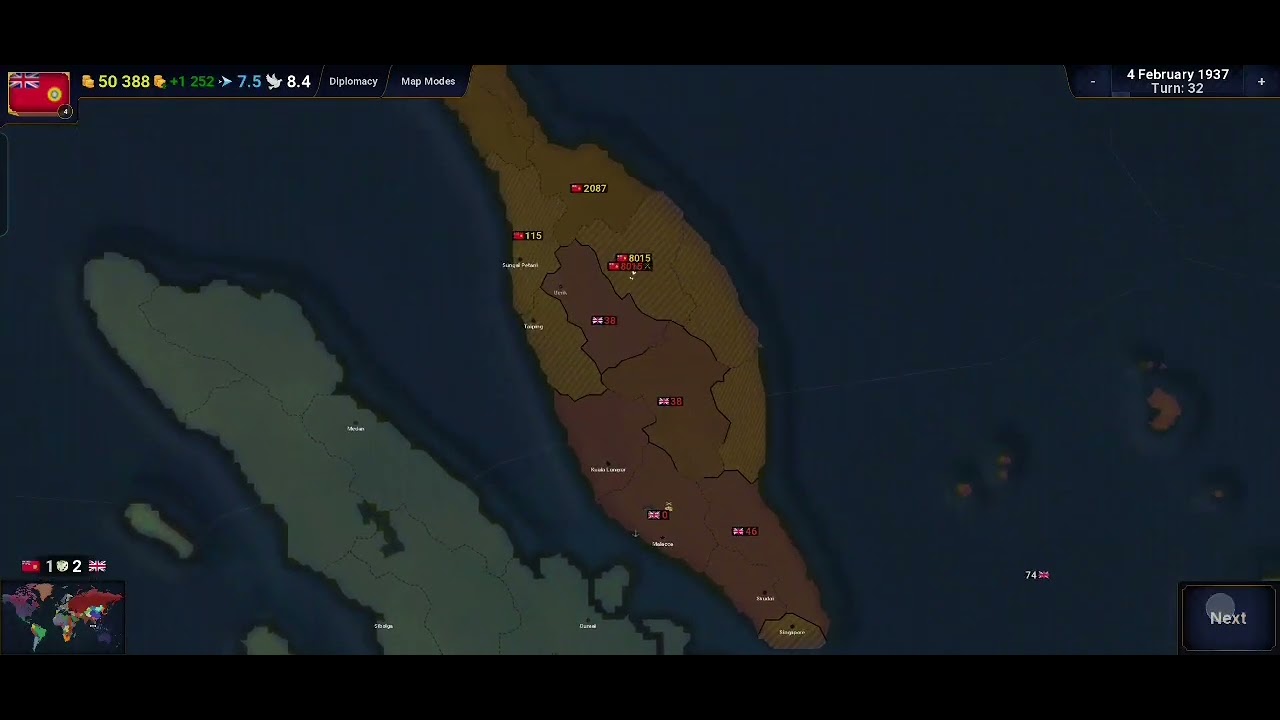Click the red ensign flag in battle score
Screen dimensions: 1280x720
click(x=31, y=566)
